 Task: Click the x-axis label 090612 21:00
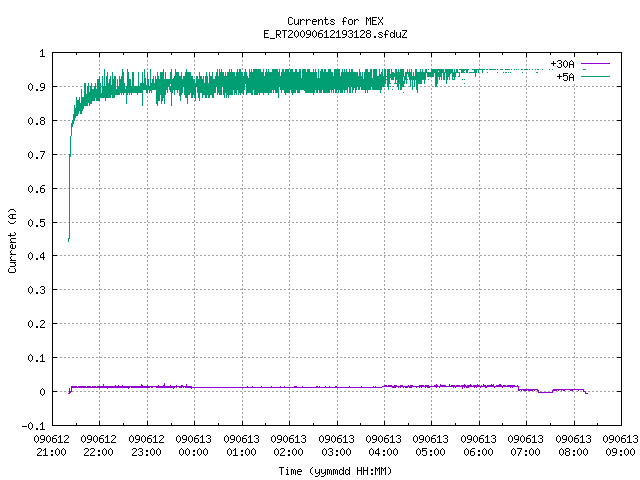[51, 445]
